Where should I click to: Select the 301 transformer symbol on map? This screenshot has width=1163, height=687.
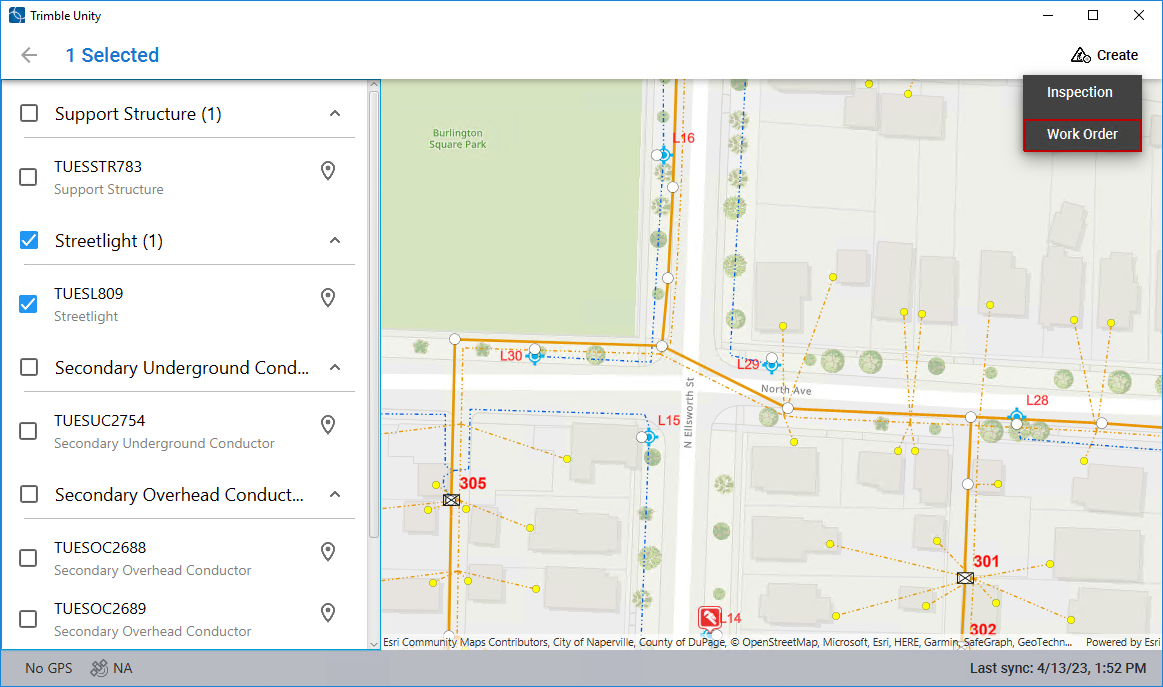pos(965,578)
